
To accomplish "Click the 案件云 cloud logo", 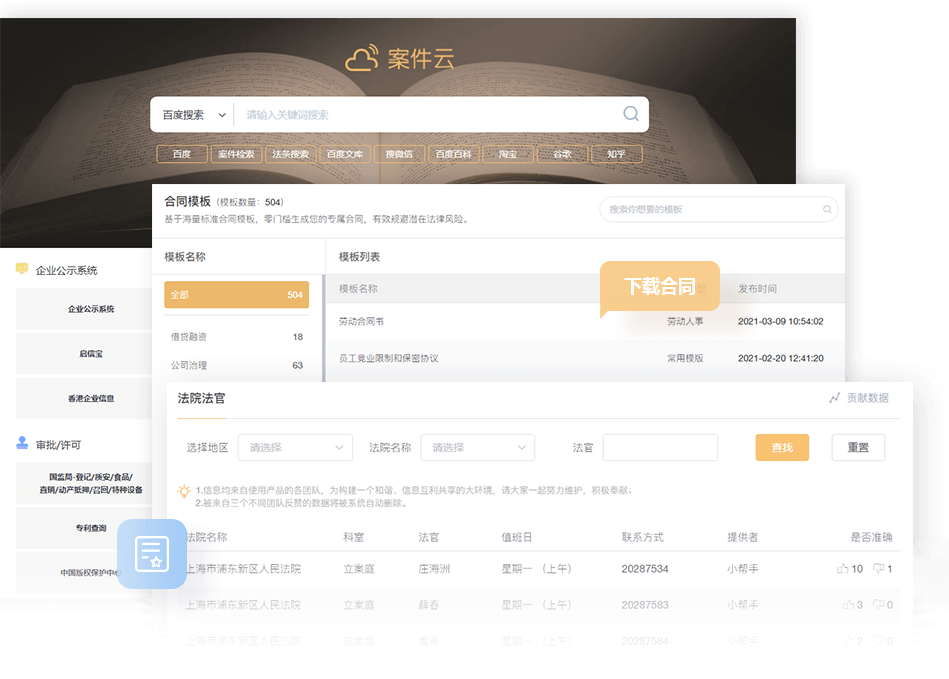I will 362,59.
